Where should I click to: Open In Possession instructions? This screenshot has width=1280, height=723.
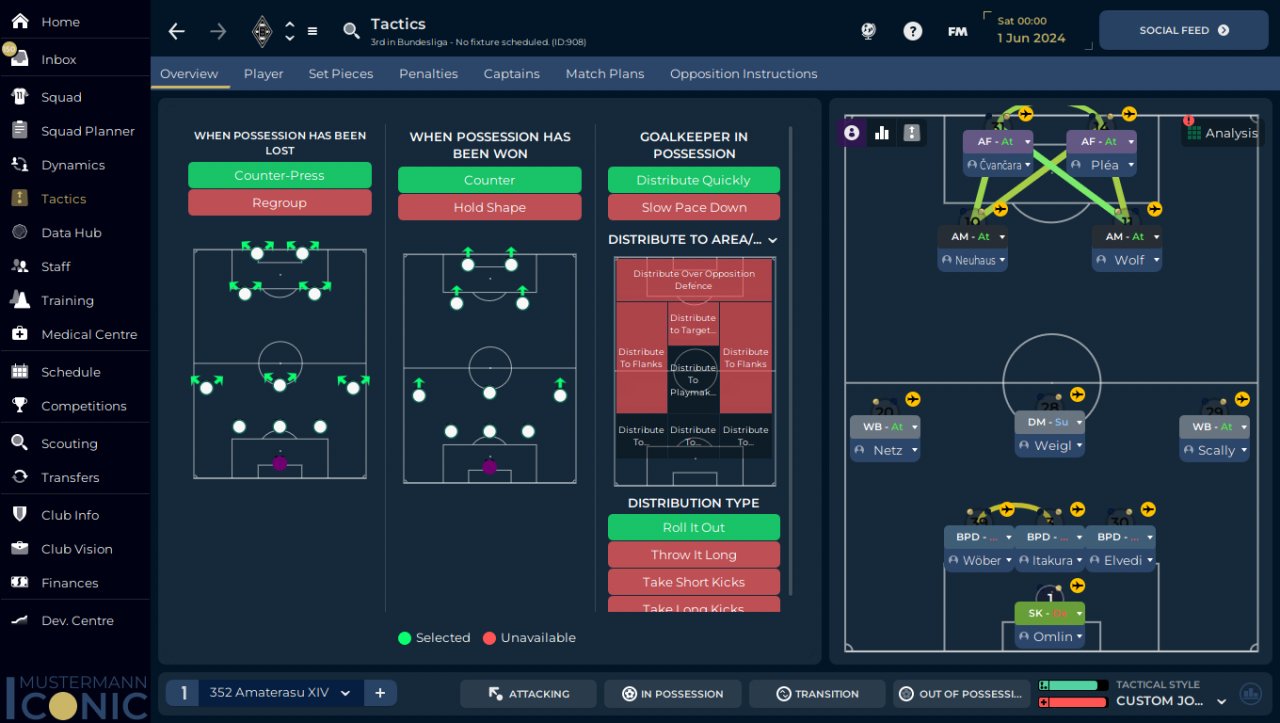672,694
